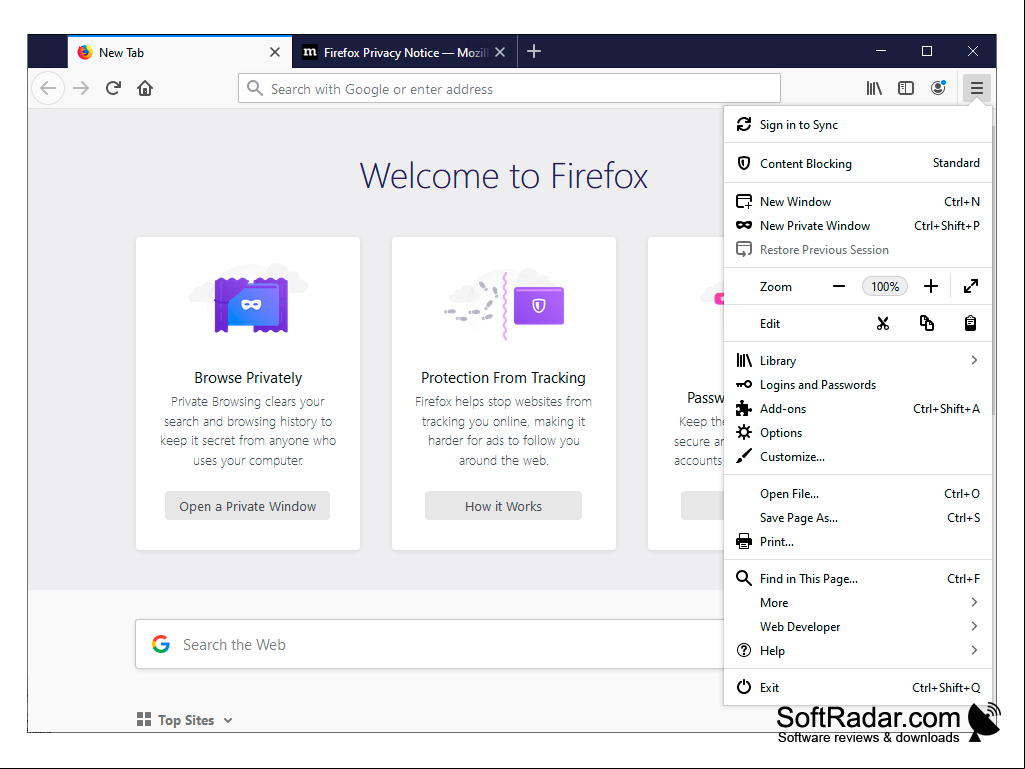Zoom in with the plus button
The width and height of the screenshot is (1025, 769).
[x=931, y=286]
